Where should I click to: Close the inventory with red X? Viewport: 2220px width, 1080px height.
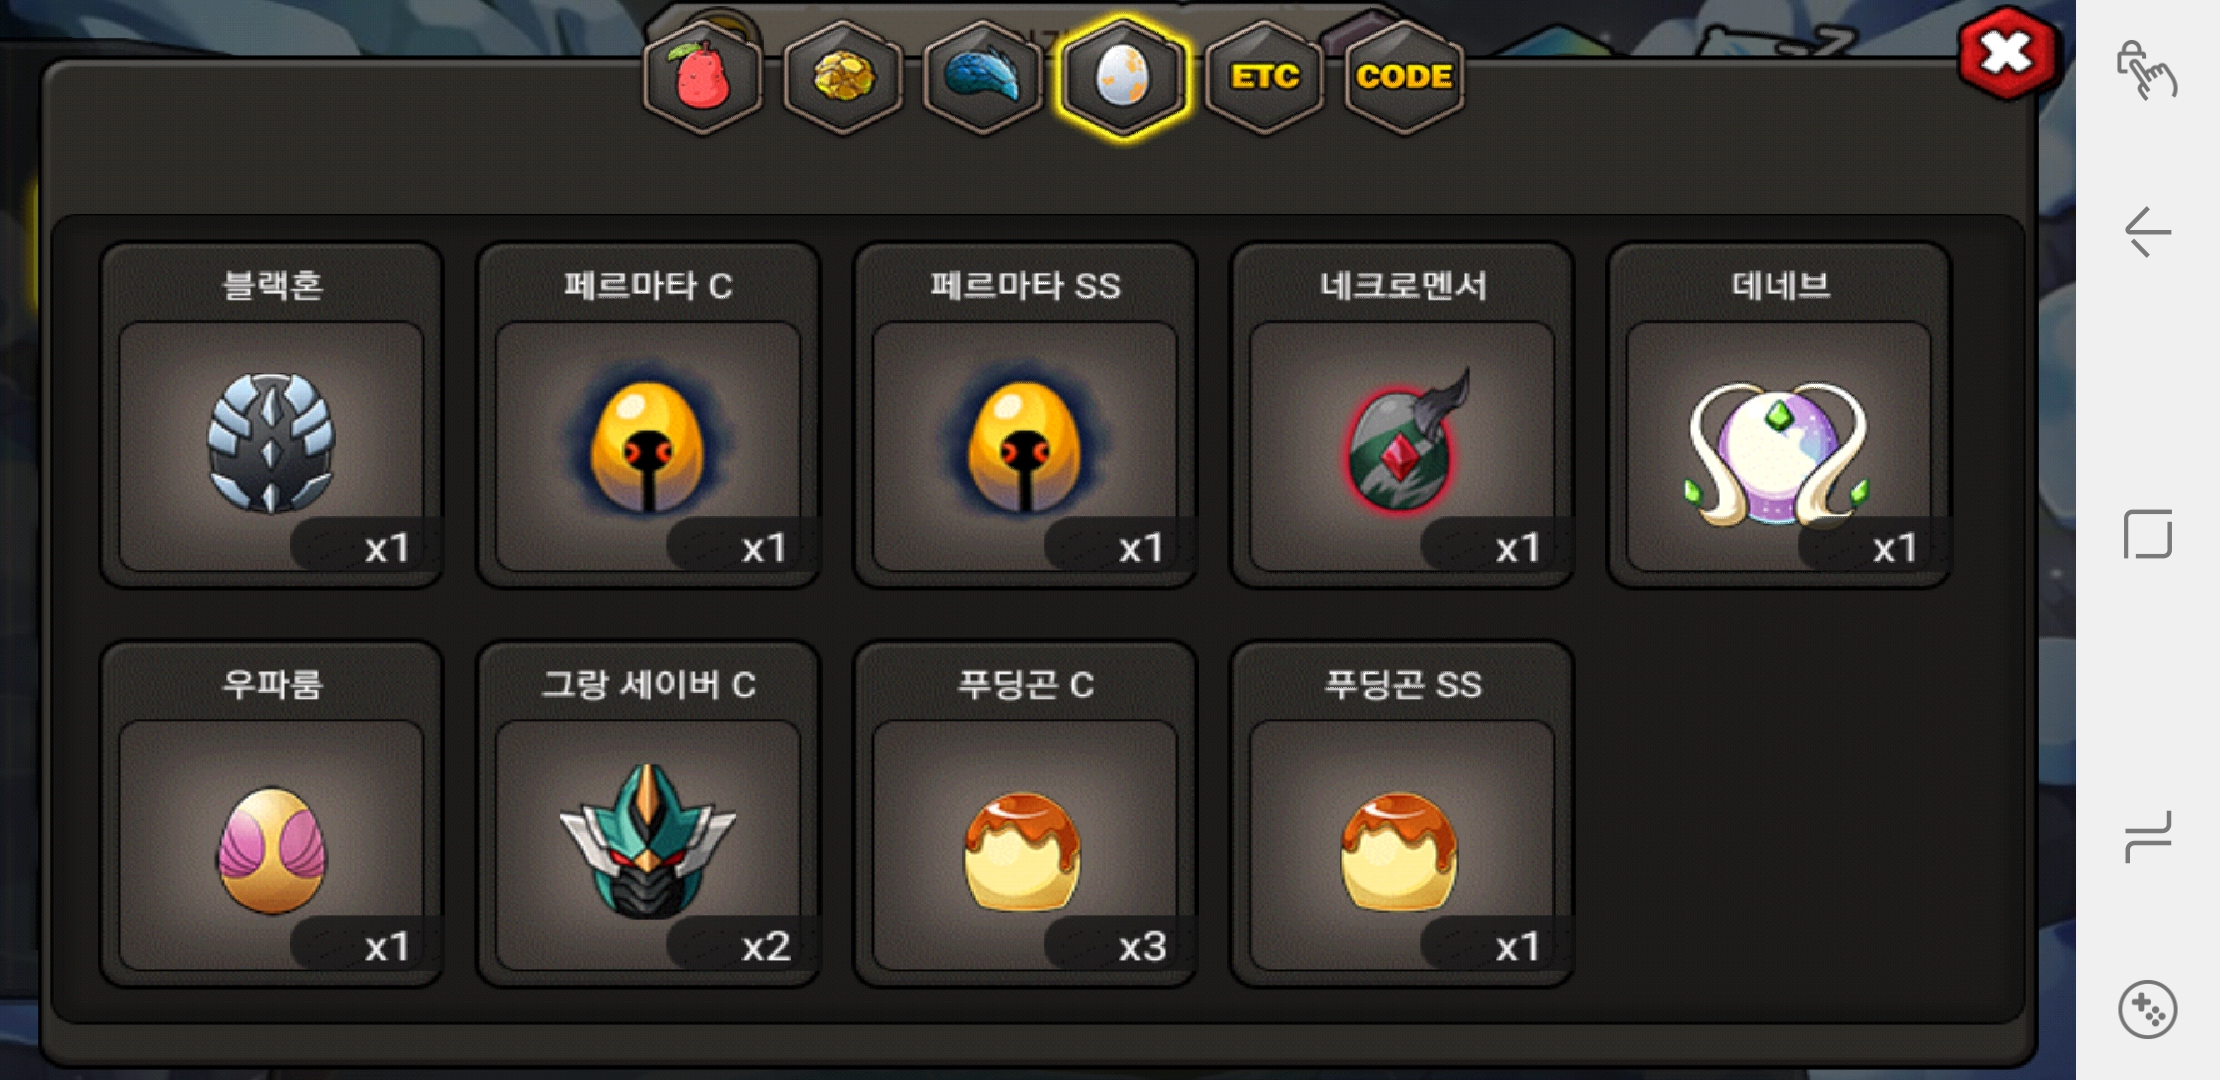tap(2006, 54)
